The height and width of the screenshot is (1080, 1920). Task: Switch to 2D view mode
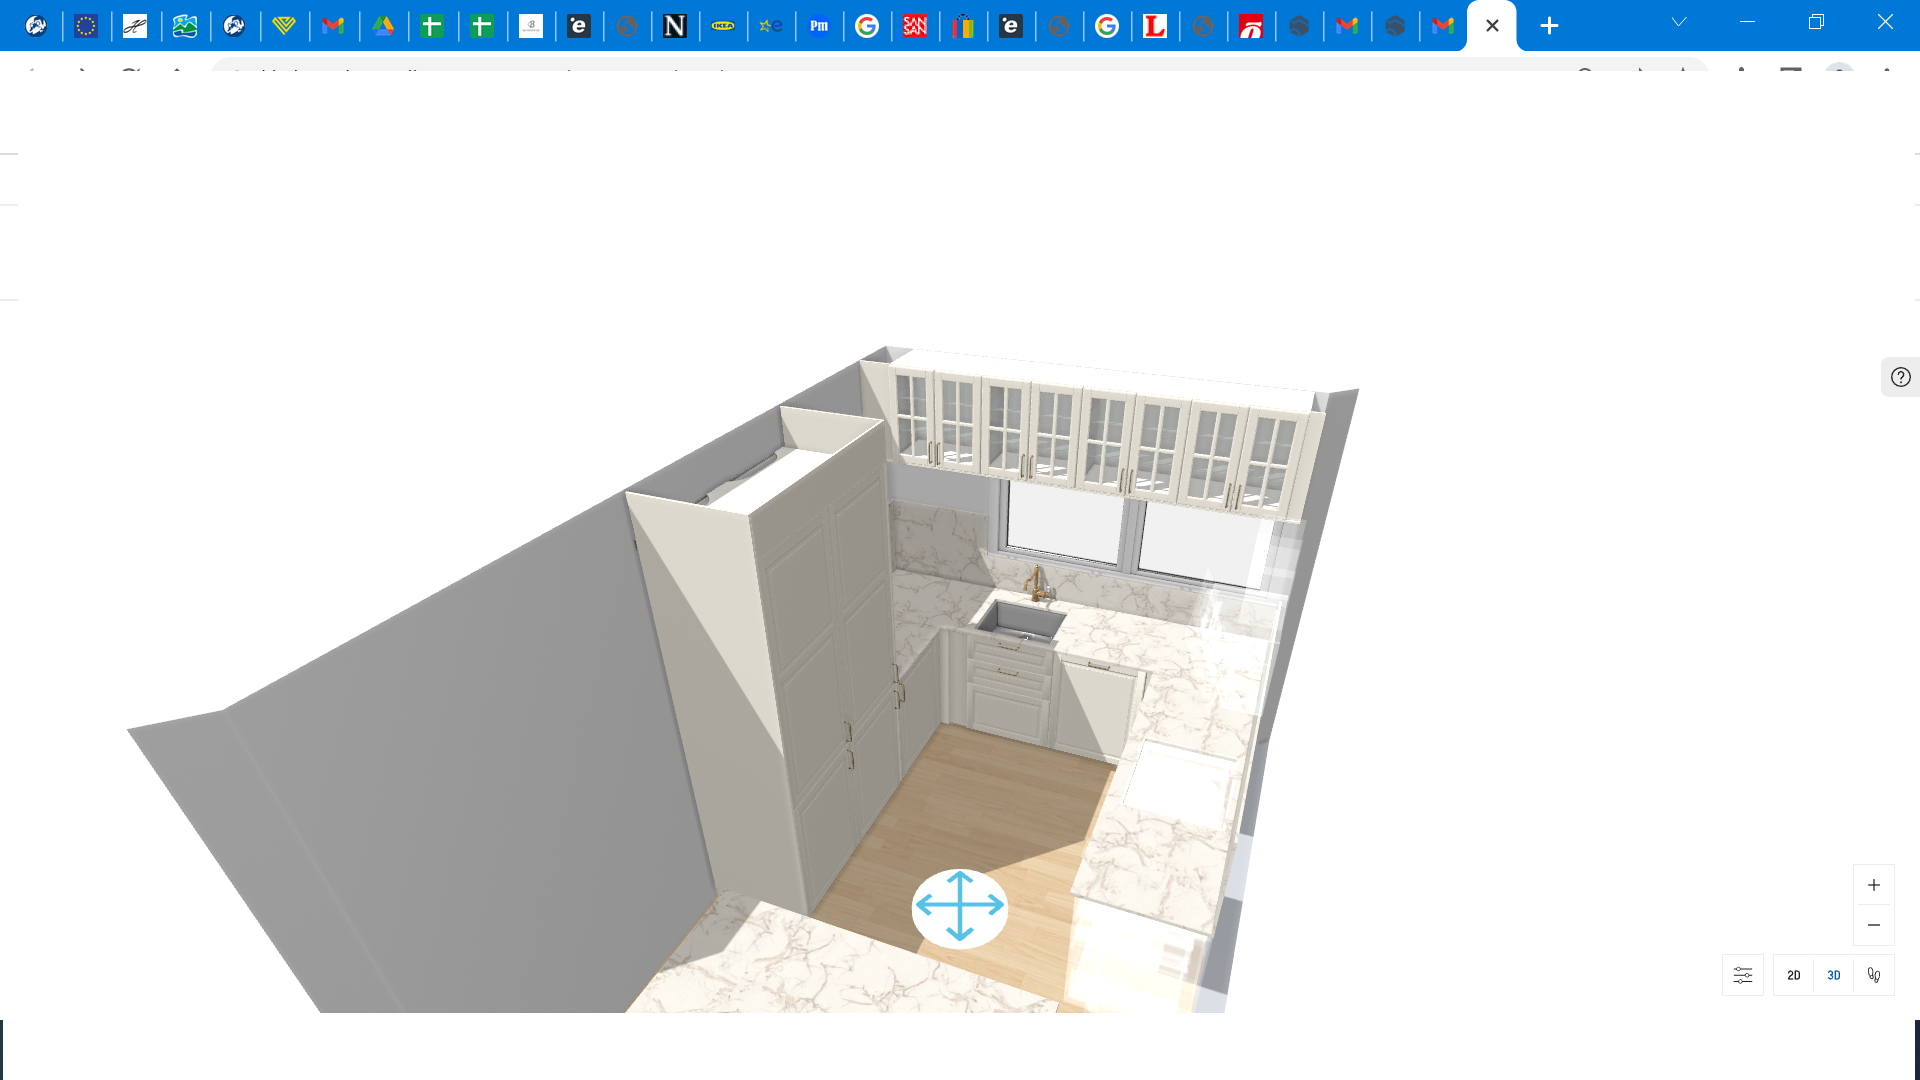pyautogui.click(x=1793, y=975)
